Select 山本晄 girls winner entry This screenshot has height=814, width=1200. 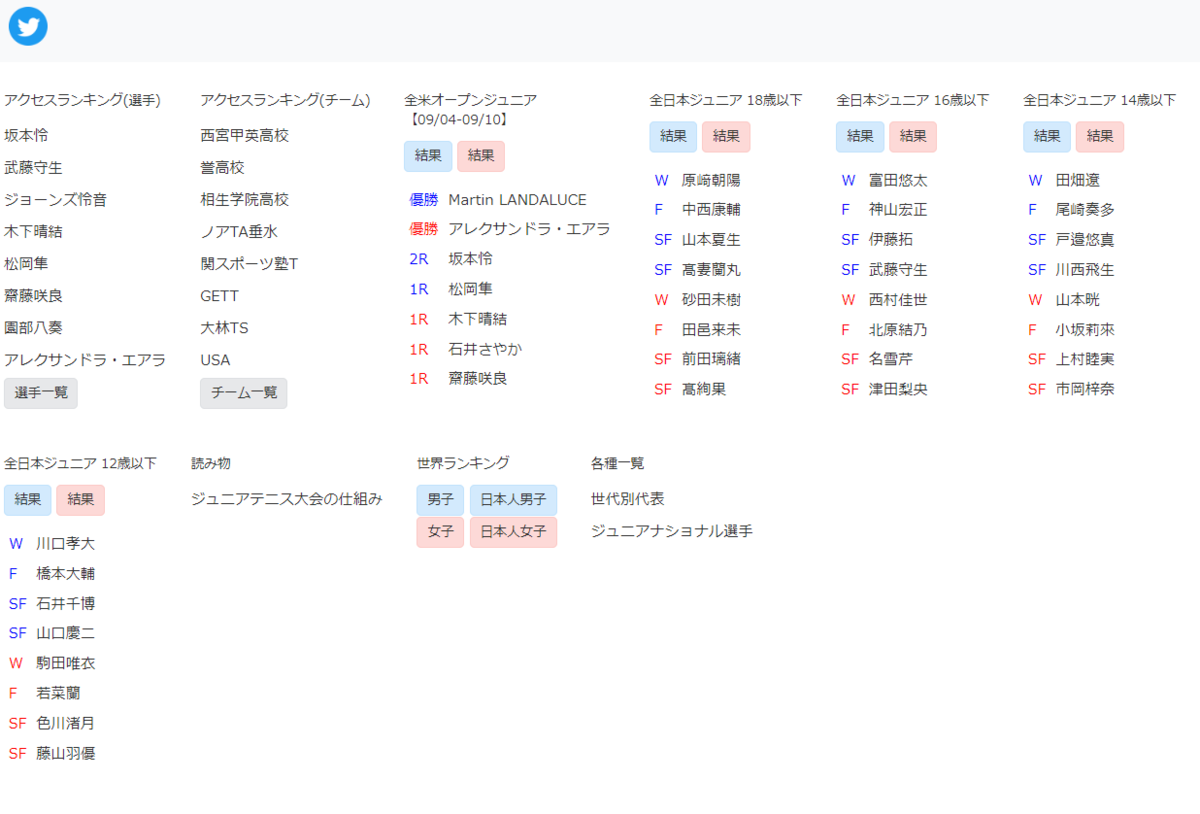coord(1077,300)
